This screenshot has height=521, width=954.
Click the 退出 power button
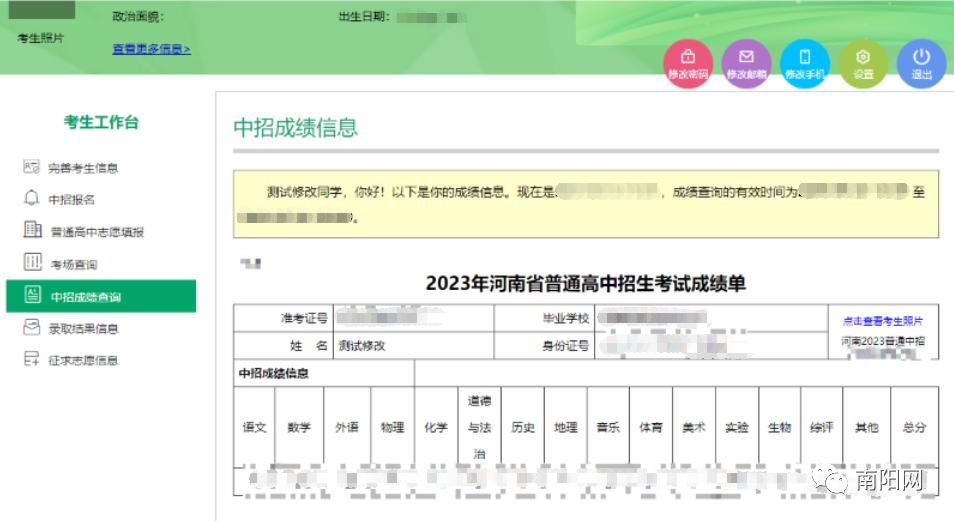921,63
